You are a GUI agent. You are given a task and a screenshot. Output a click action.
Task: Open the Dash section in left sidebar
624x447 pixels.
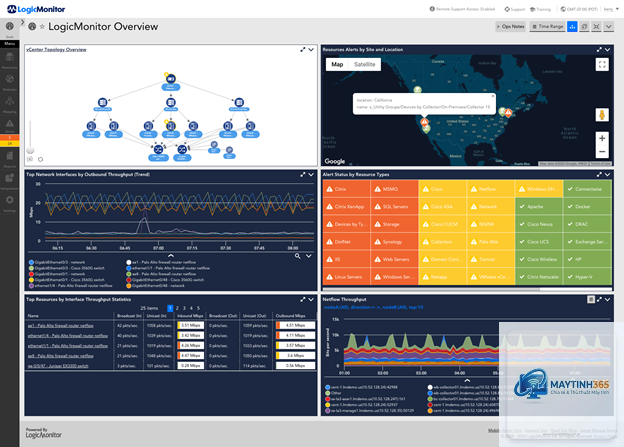[x=10, y=29]
